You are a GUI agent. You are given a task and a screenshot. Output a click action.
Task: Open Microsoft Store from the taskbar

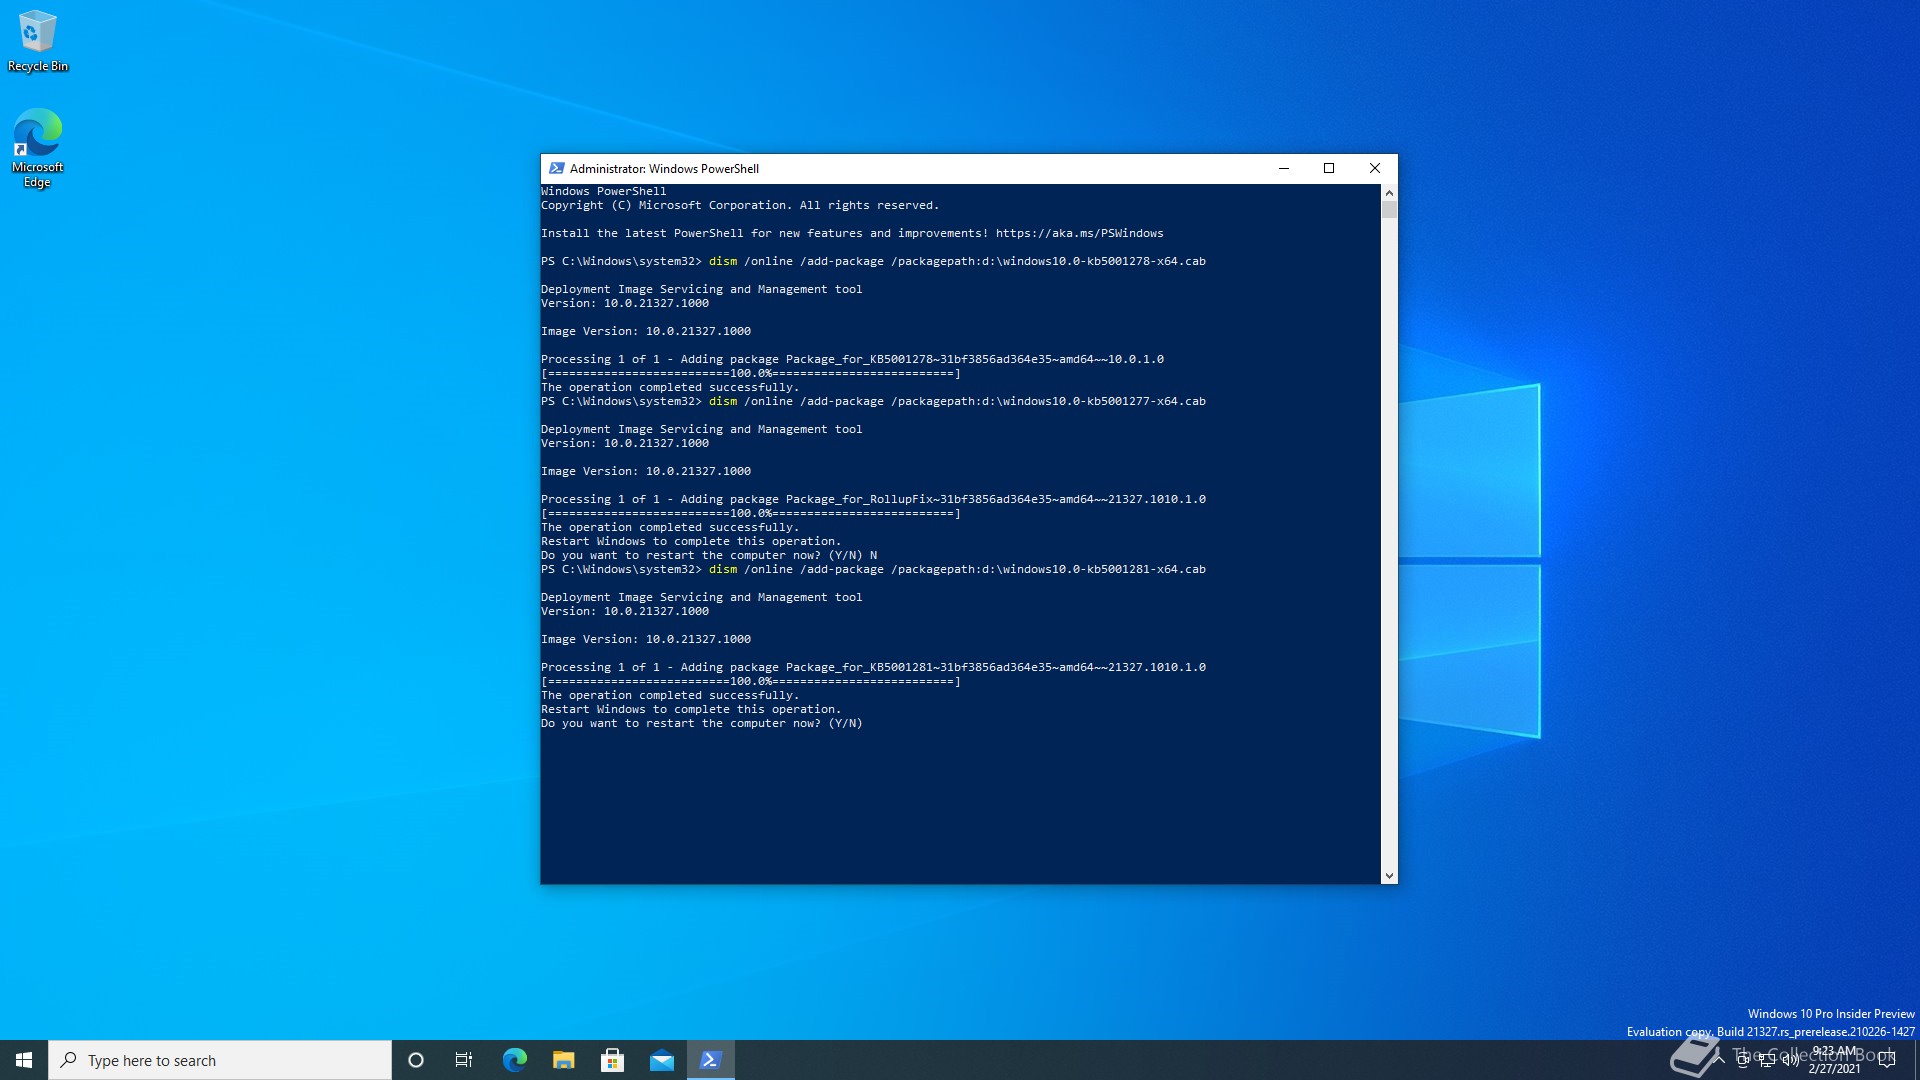613,1060
